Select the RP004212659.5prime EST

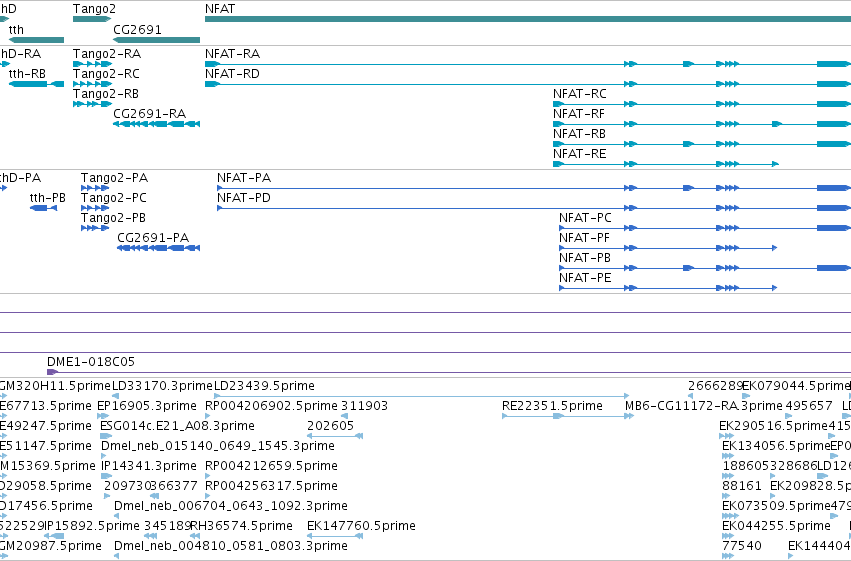click(208, 476)
